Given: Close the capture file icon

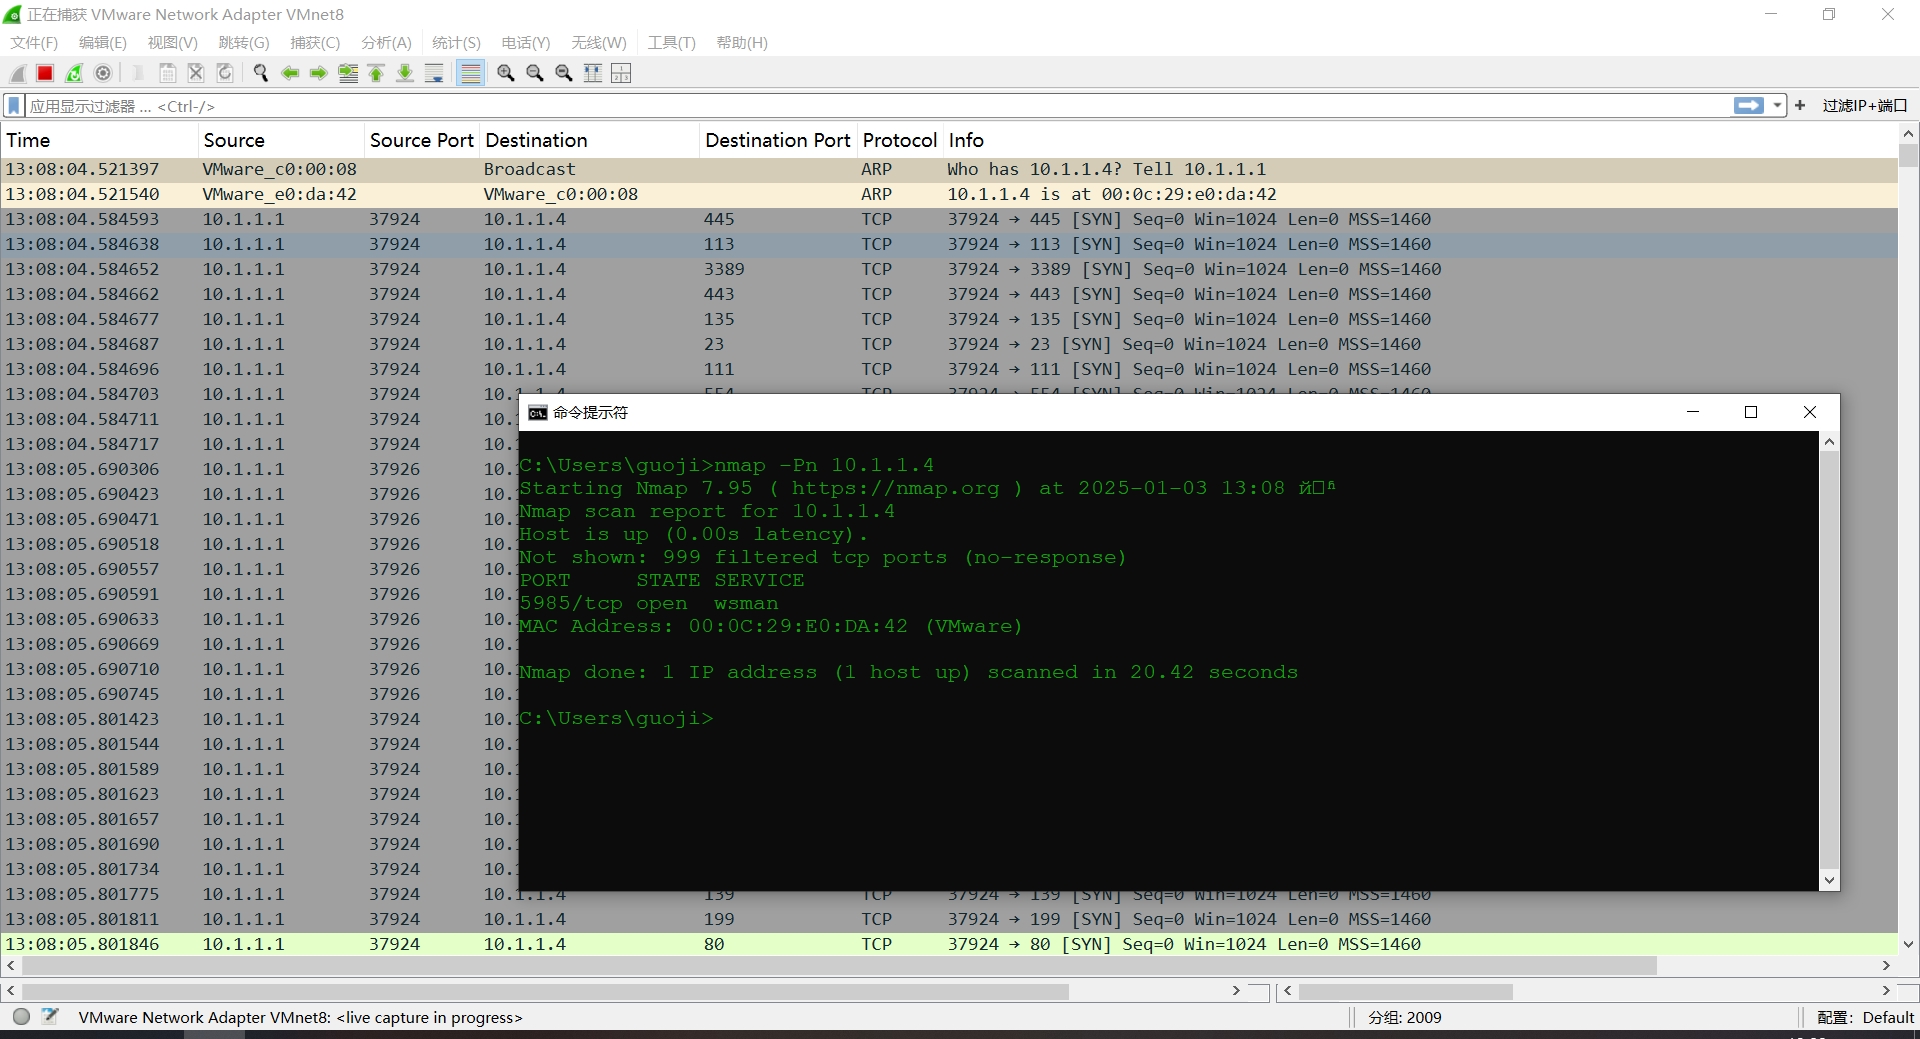Looking at the screenshot, I should coord(196,73).
